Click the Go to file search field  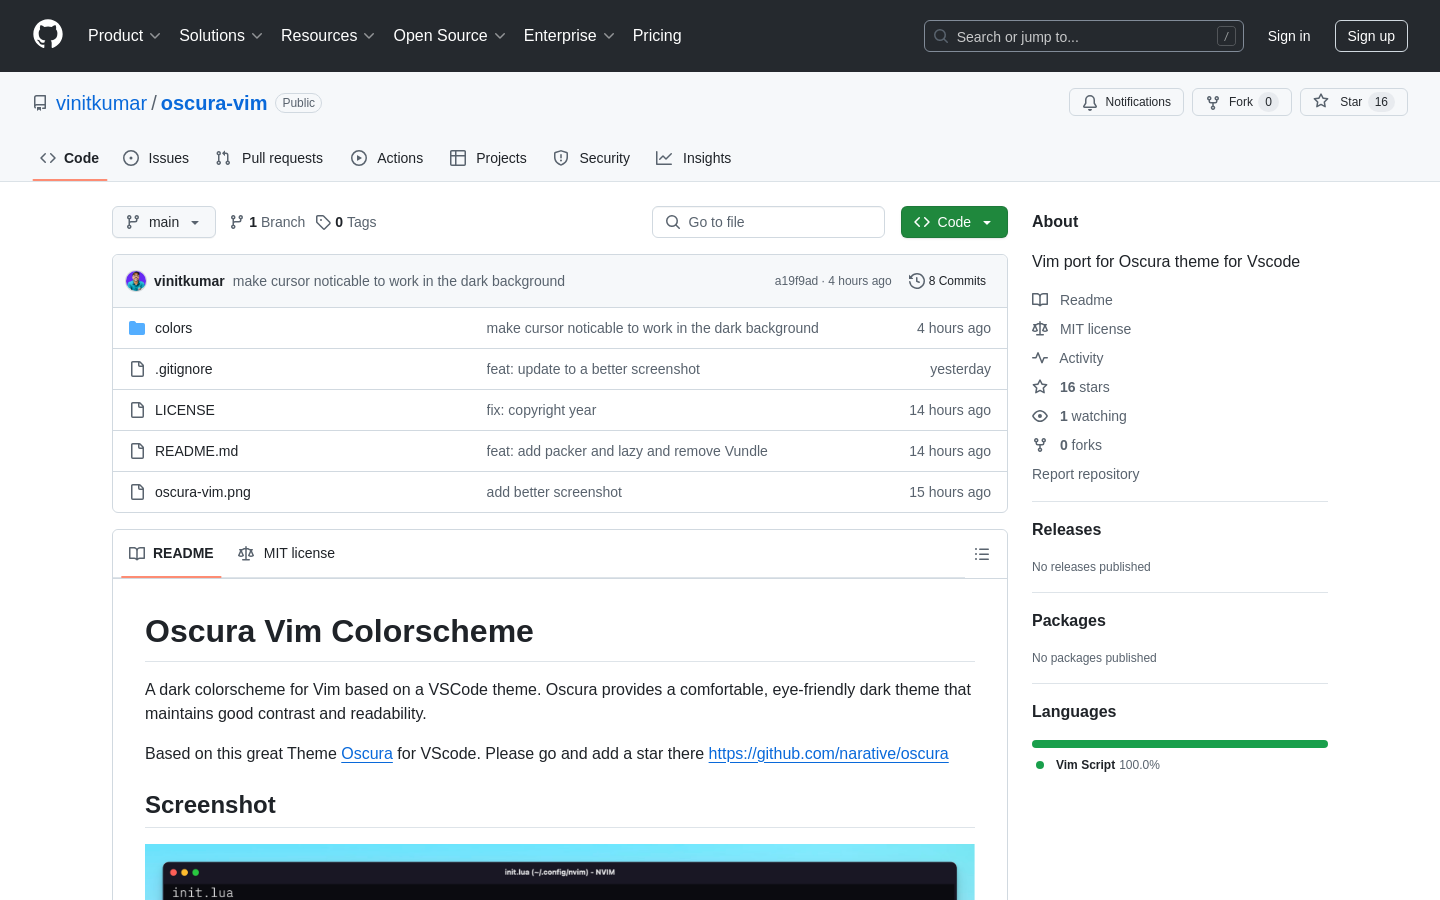tap(768, 222)
